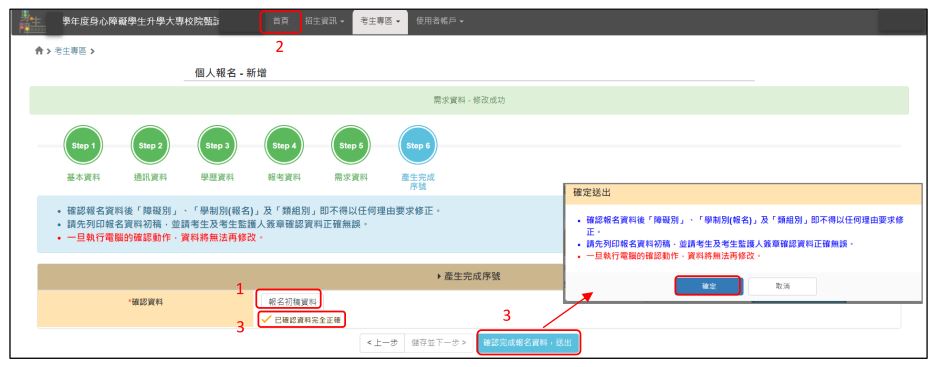This screenshot has height=367, width=941.
Task: Click the 上一步 button
Action: pyautogui.click(x=382, y=343)
